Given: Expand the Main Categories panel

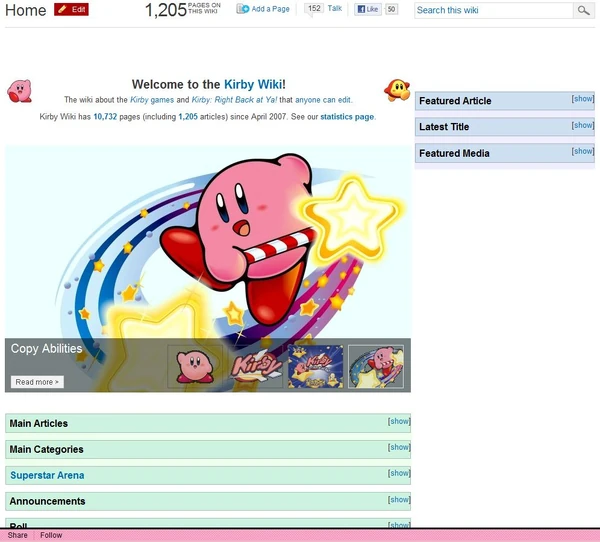Looking at the screenshot, I should tap(399, 447).
